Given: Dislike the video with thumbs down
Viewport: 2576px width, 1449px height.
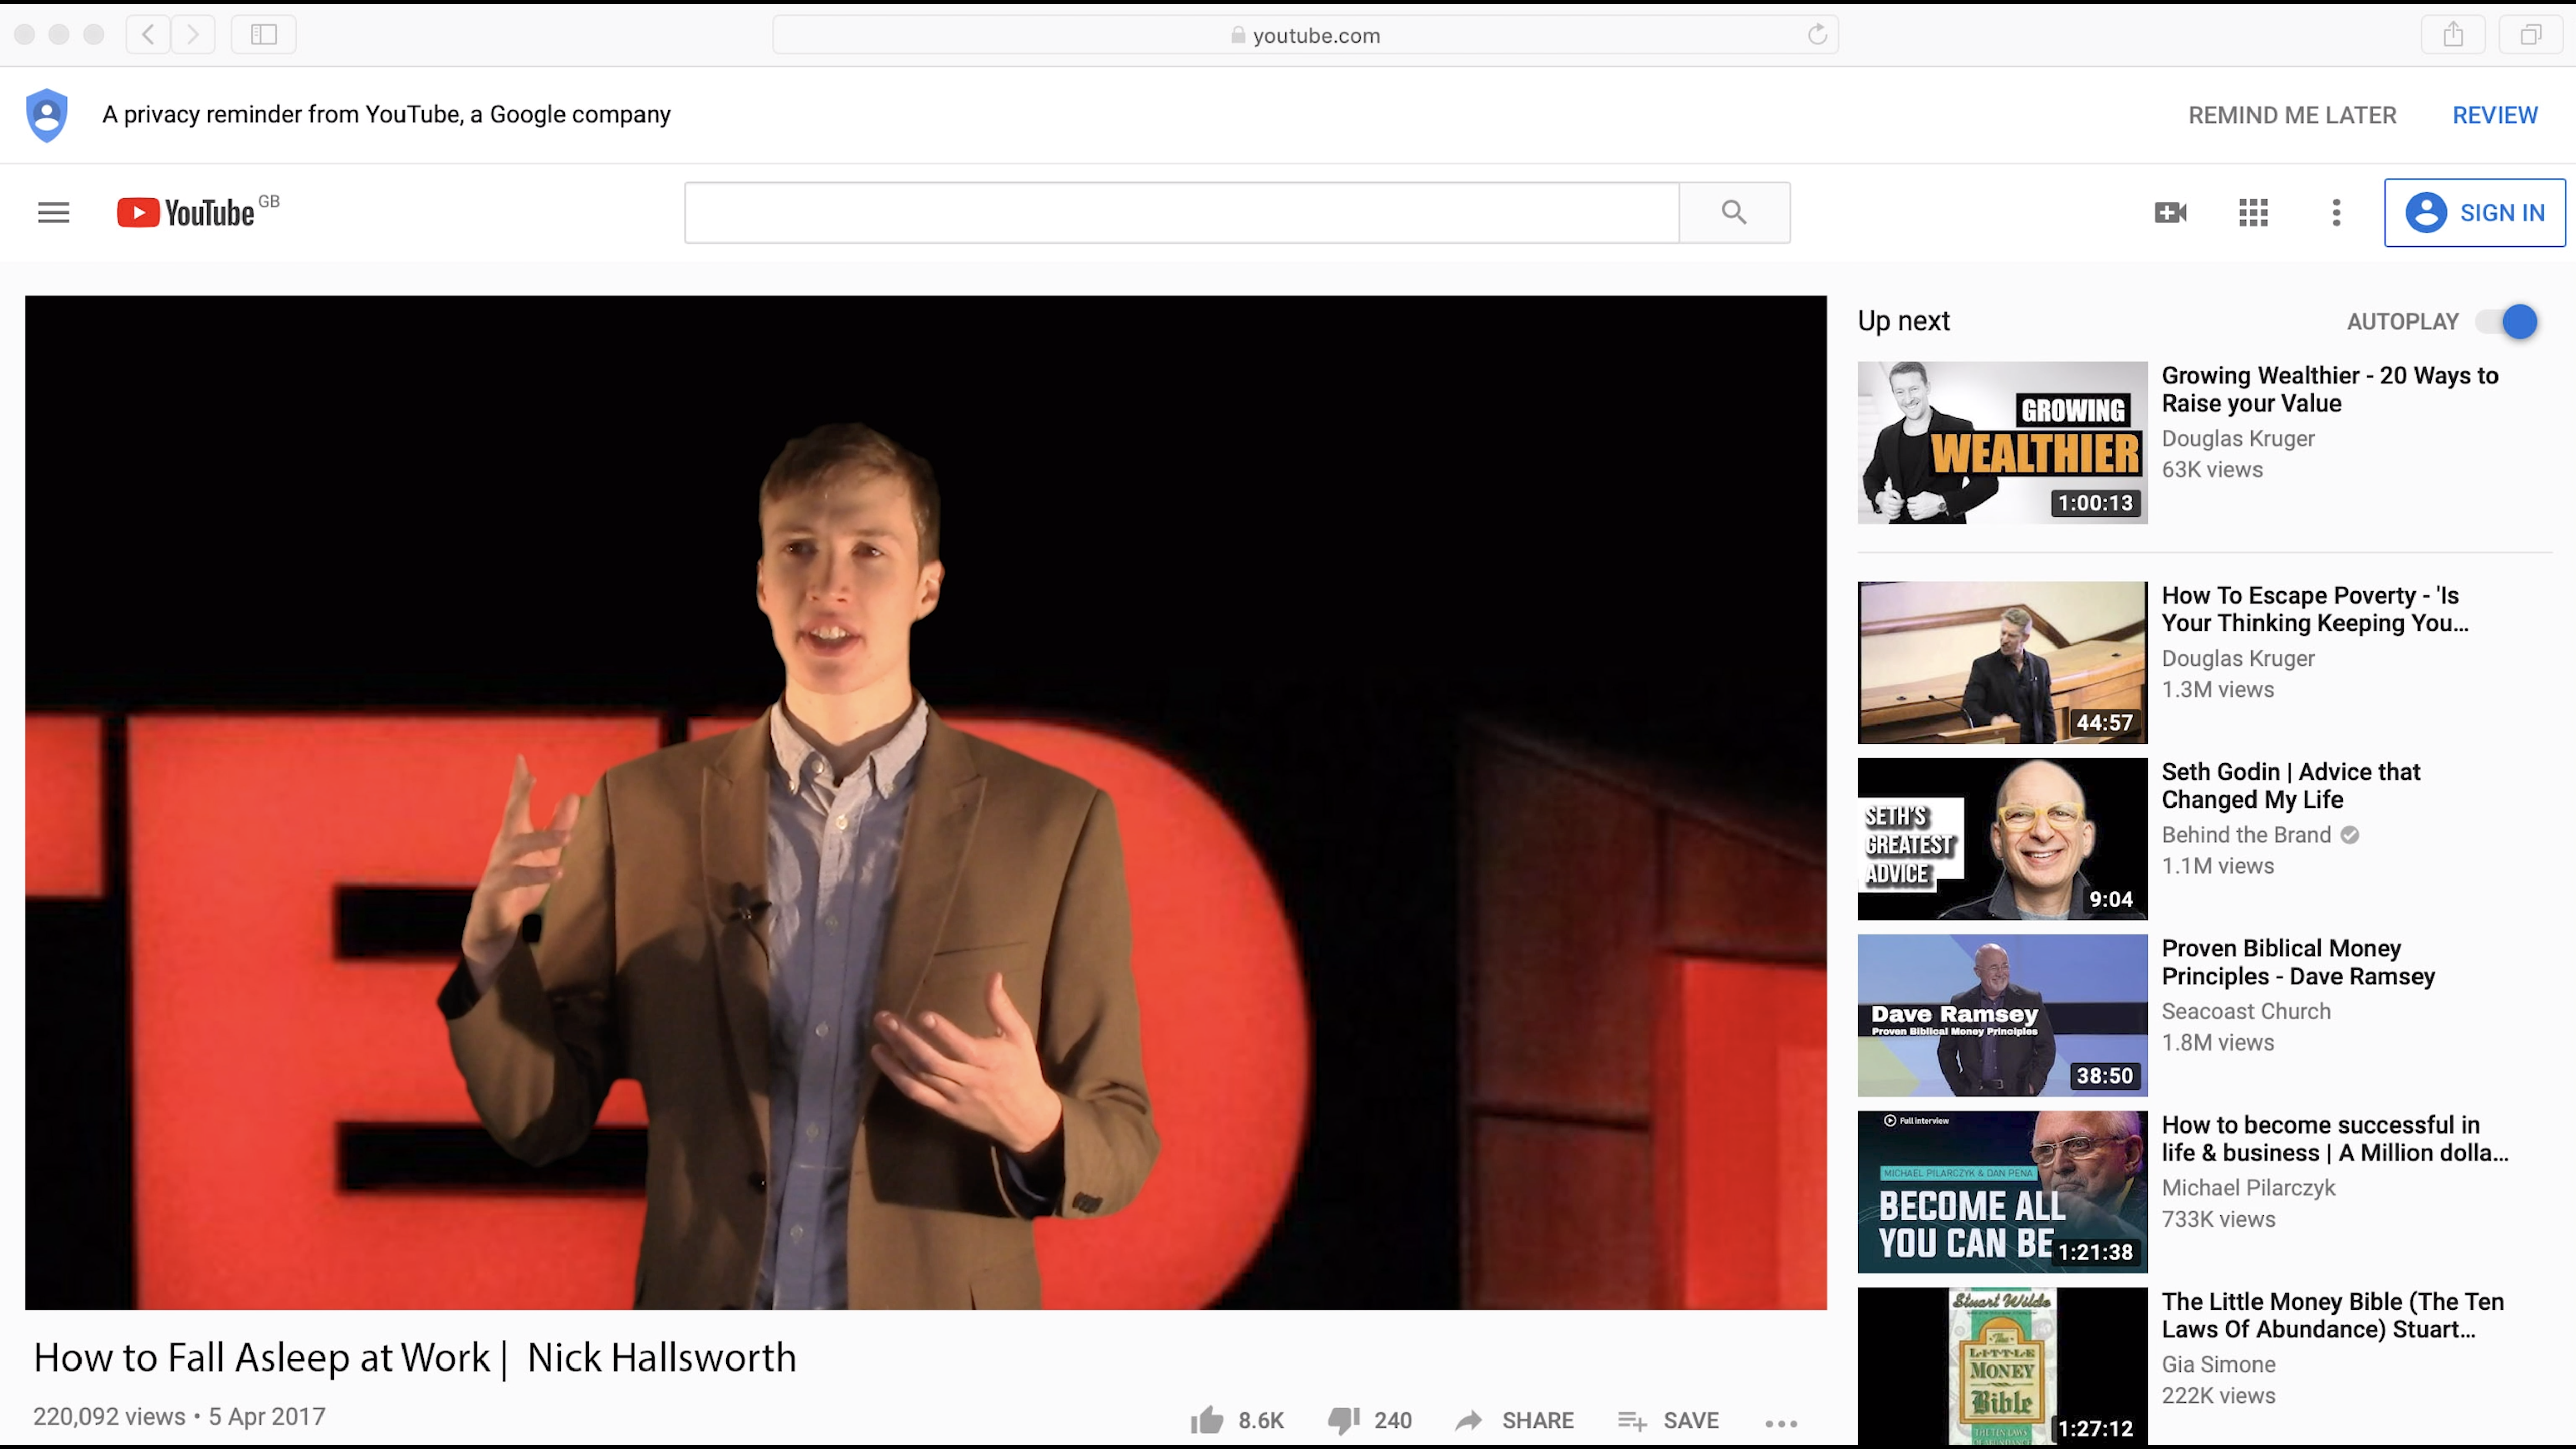Looking at the screenshot, I should tap(1344, 1419).
